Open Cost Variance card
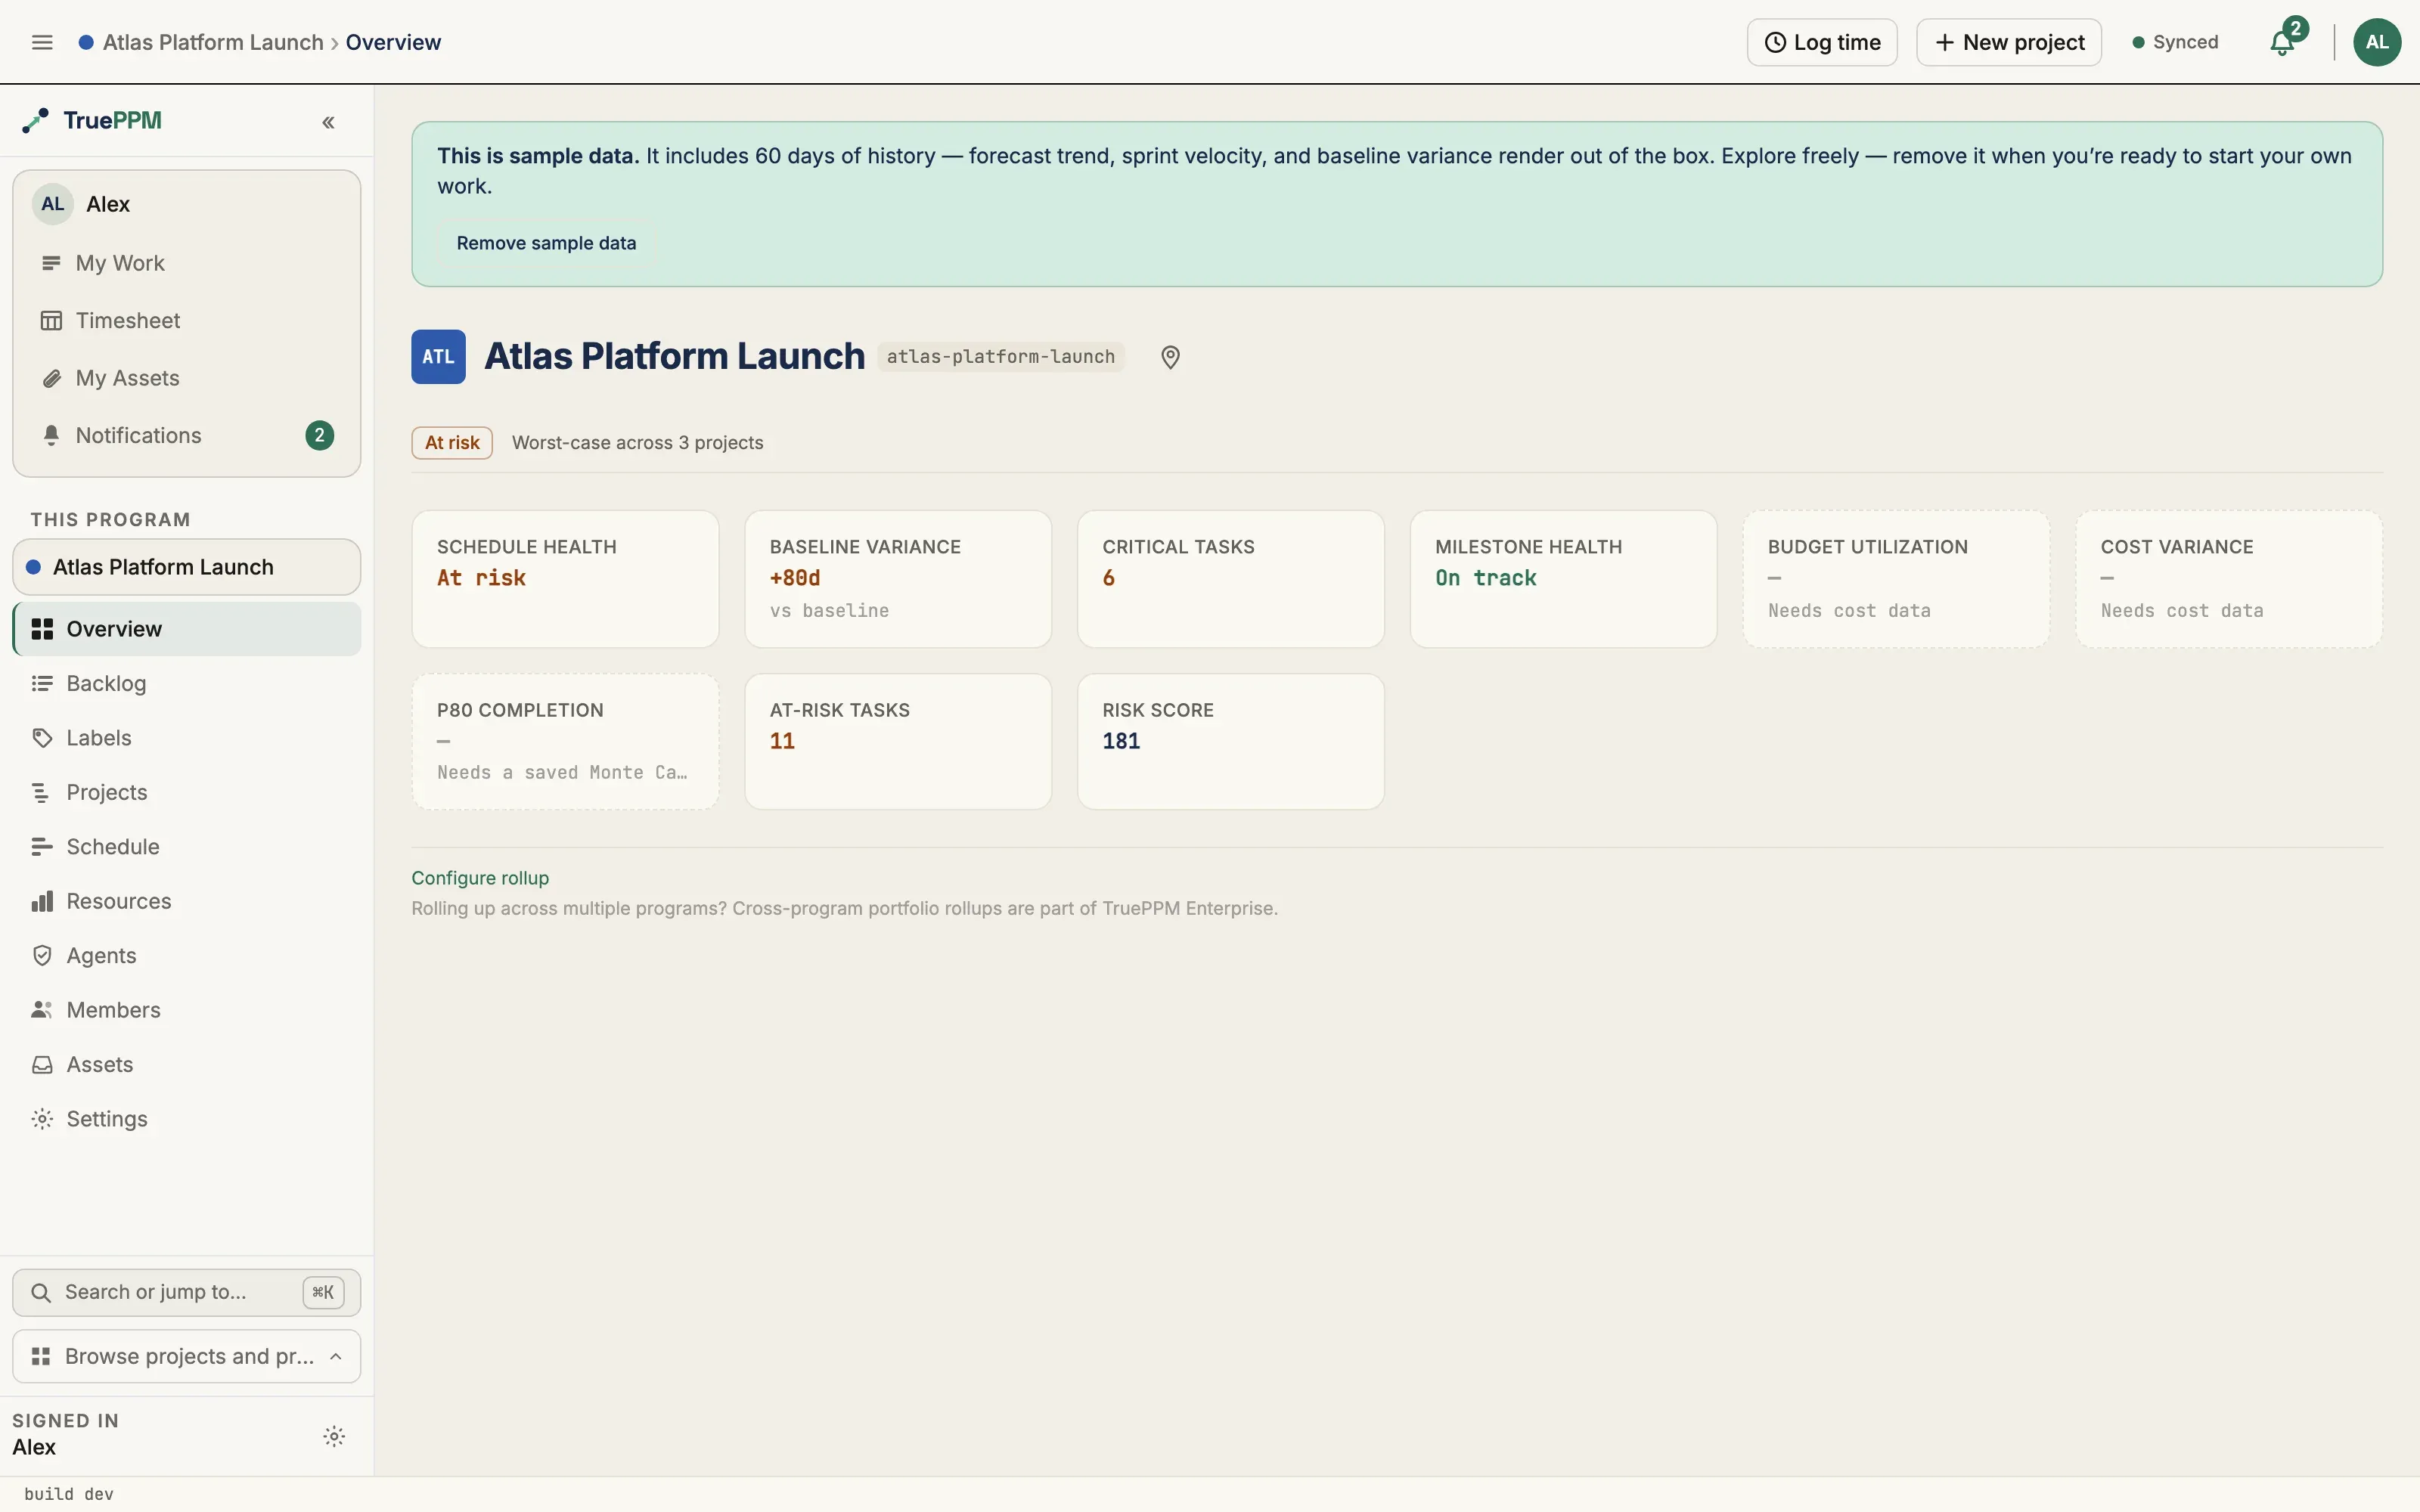This screenshot has width=2420, height=1512. 2229,579
